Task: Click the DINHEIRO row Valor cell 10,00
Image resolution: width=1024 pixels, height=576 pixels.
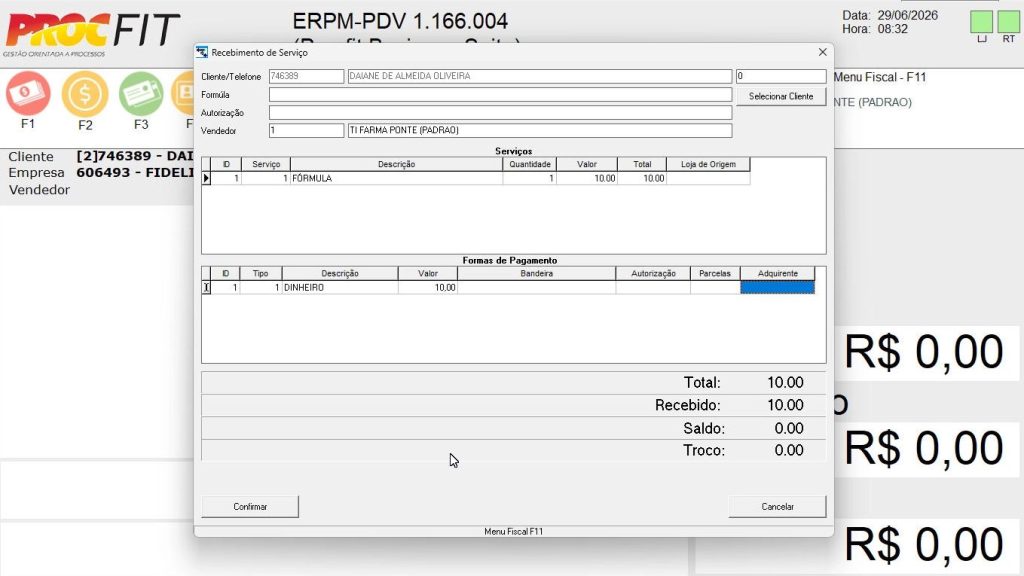Action: tap(428, 287)
